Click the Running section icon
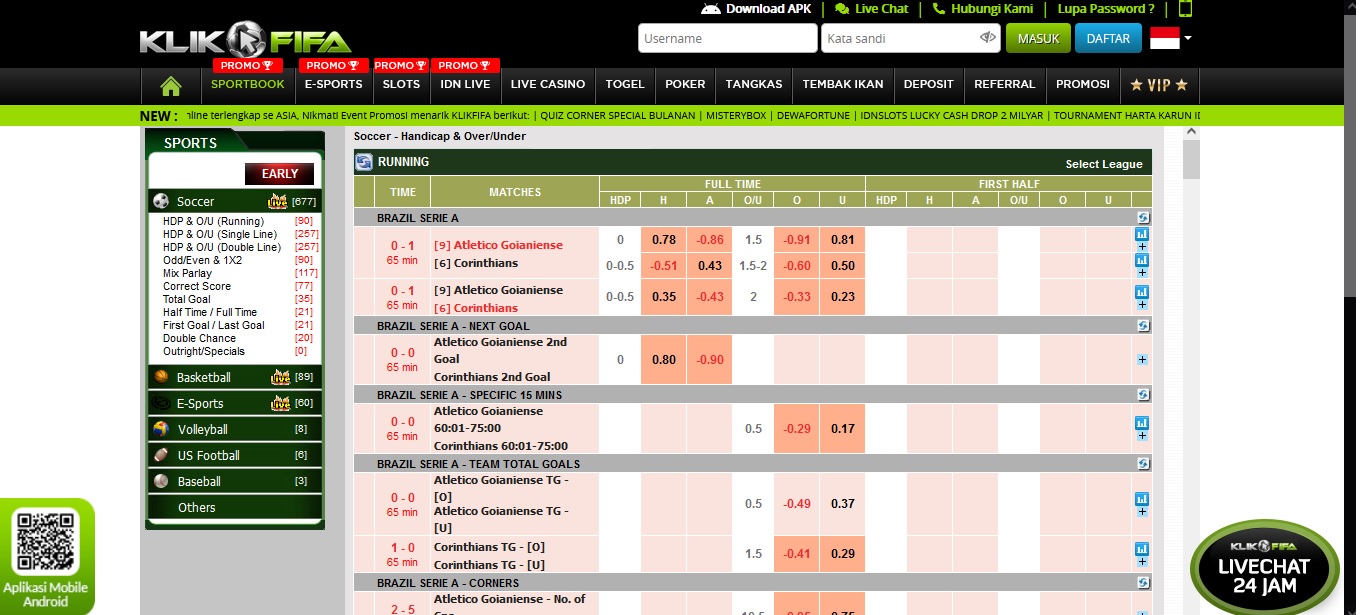This screenshot has width=1361, height=615. pos(364,162)
